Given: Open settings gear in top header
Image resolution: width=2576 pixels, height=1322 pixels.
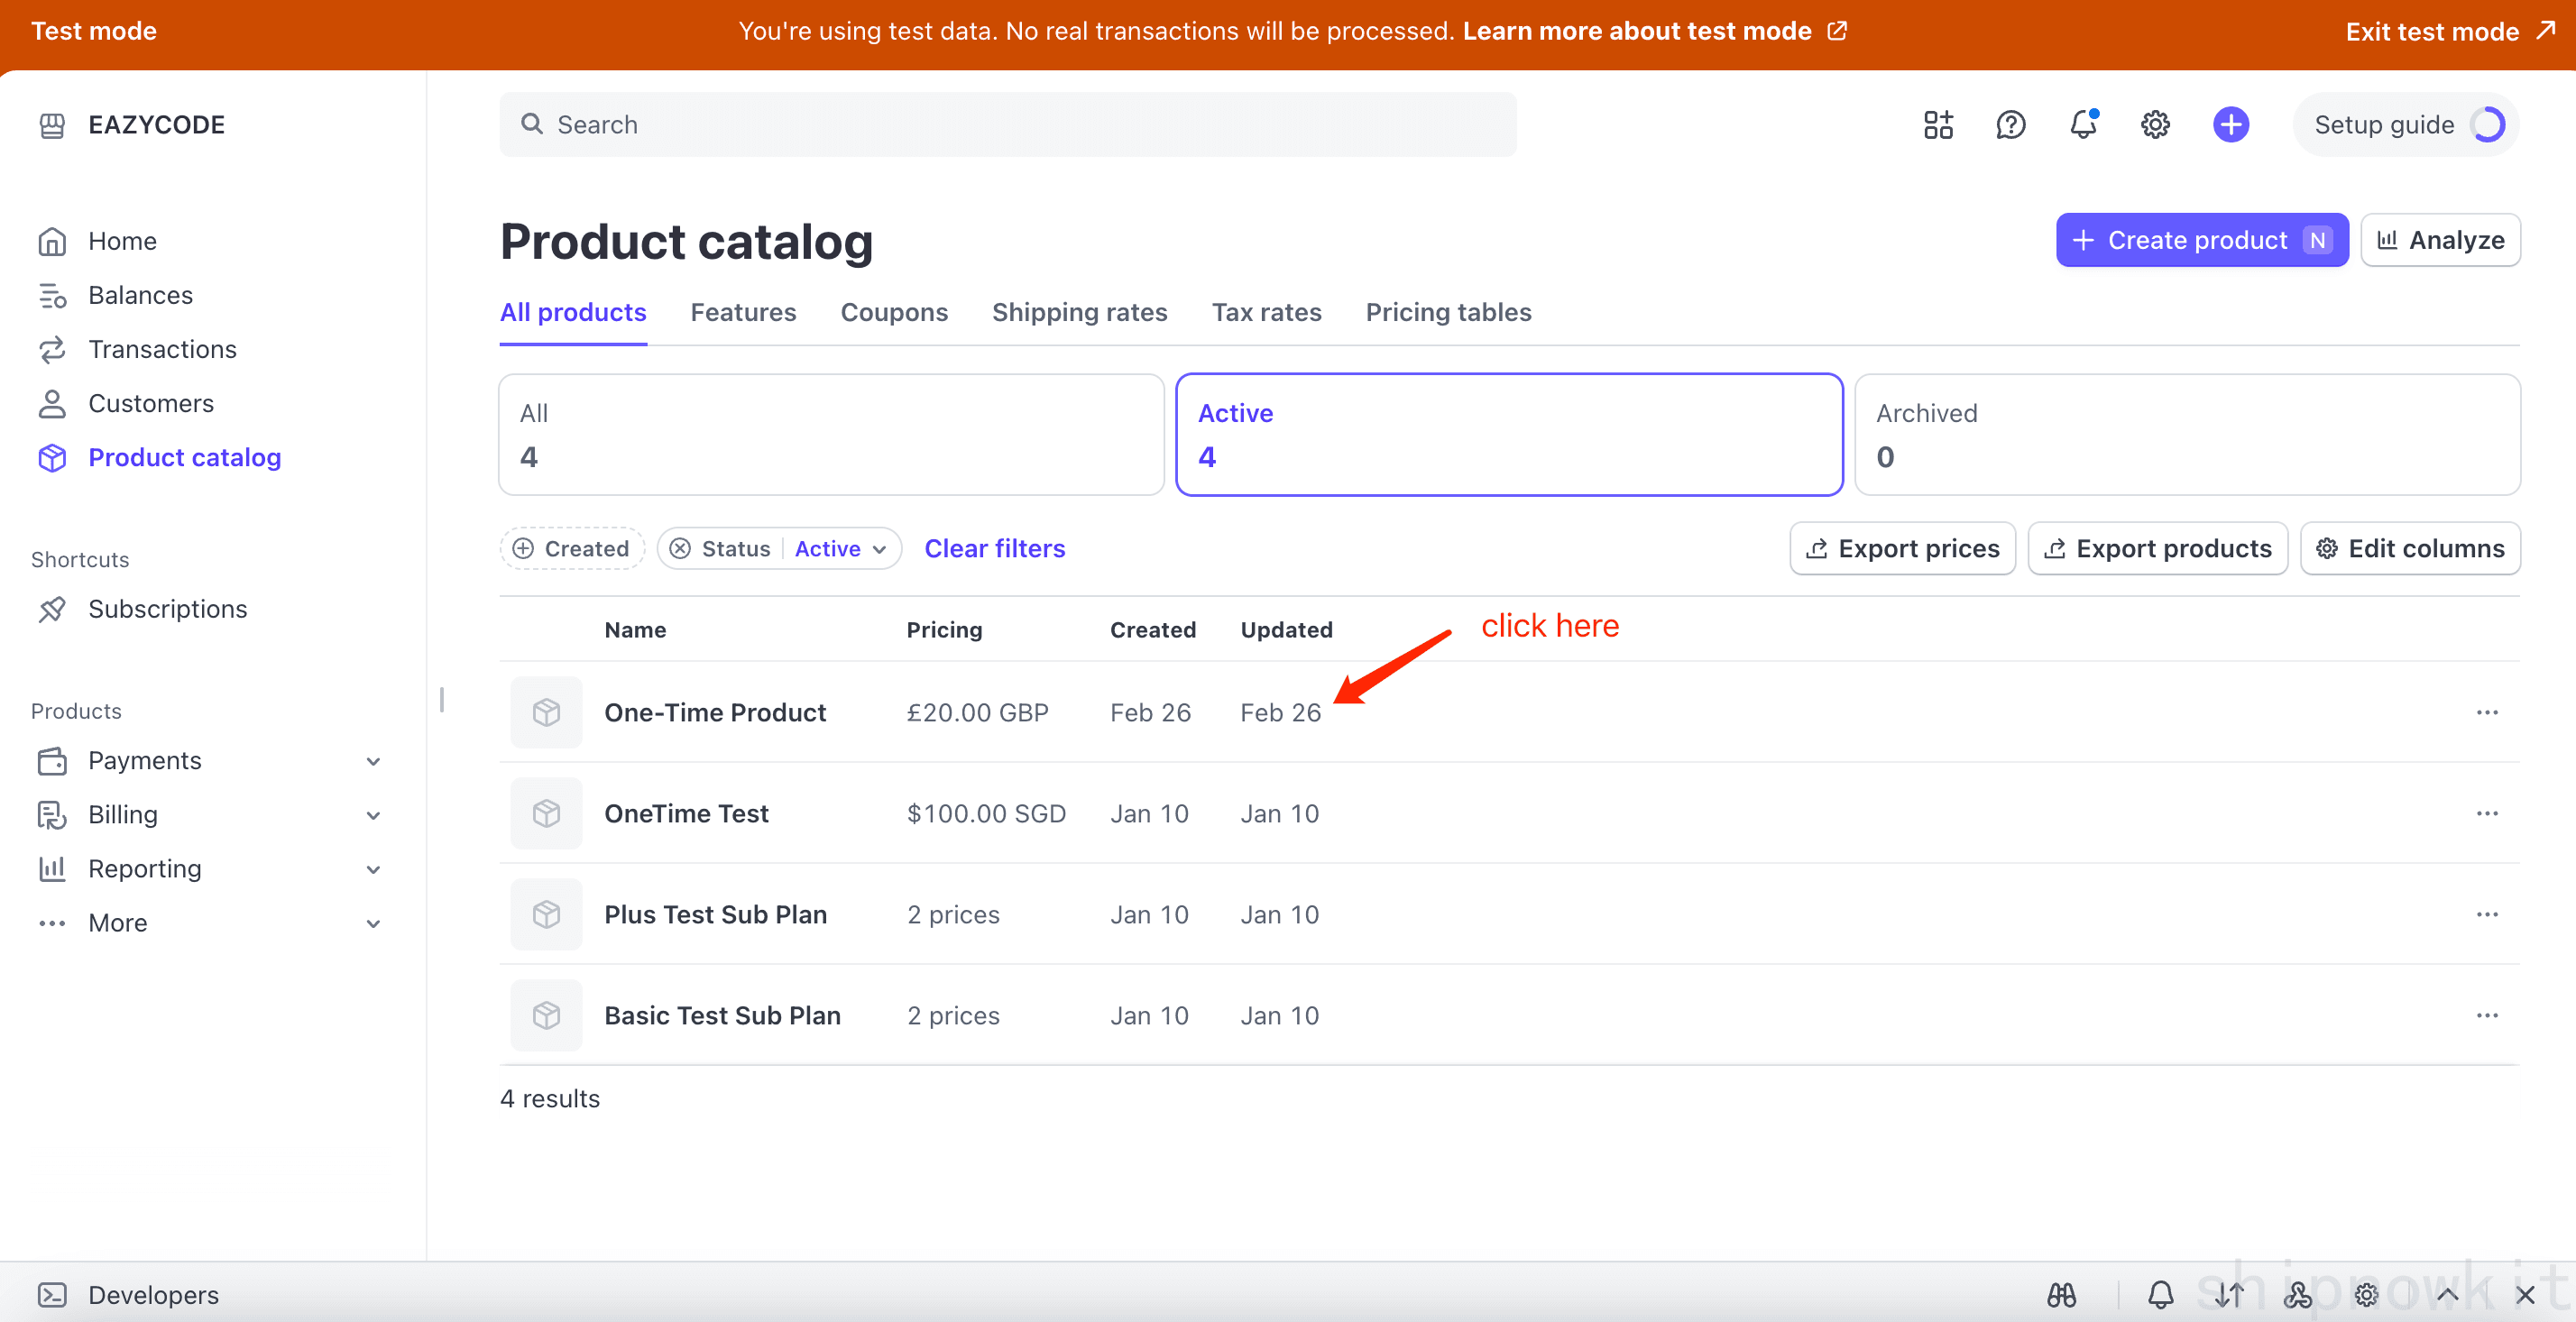Looking at the screenshot, I should [2155, 124].
